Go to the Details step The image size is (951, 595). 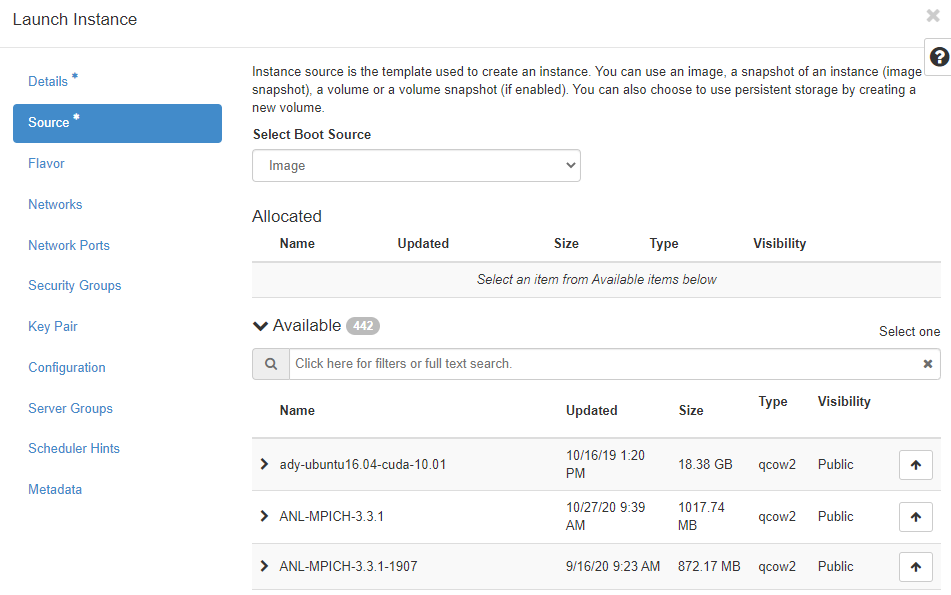(48, 82)
